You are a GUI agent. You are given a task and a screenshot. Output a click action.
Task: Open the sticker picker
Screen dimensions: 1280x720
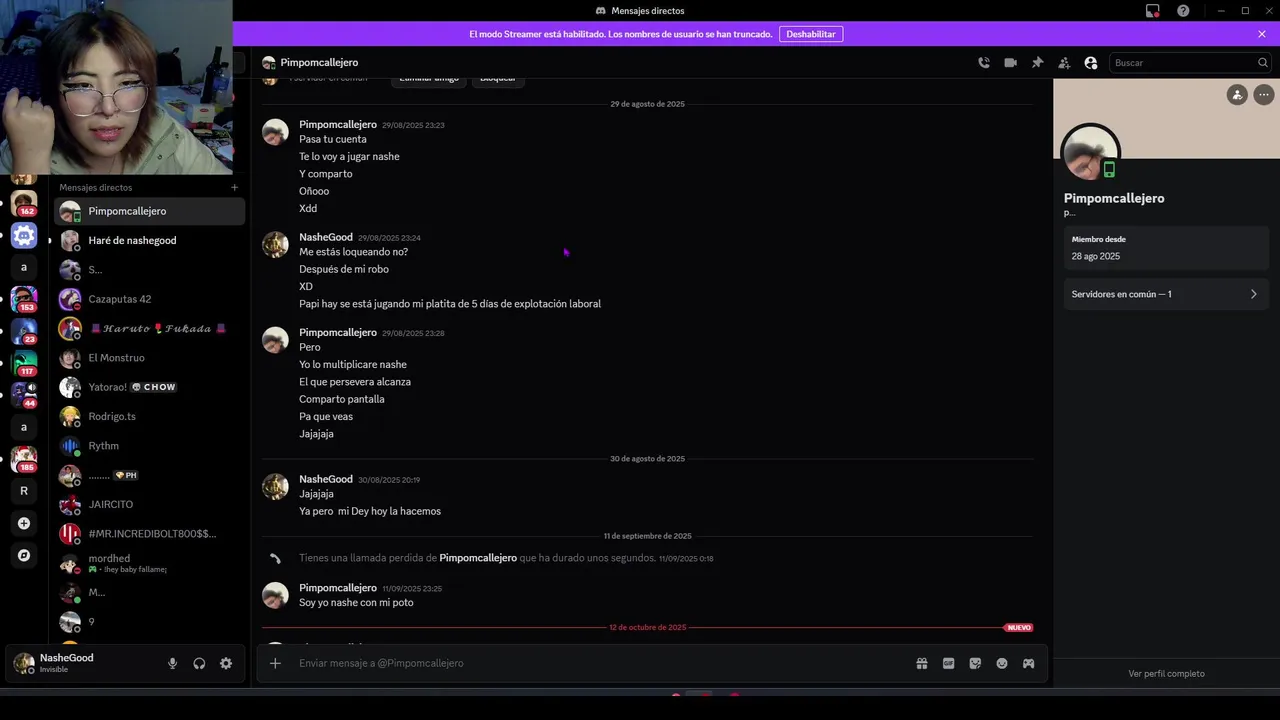tap(975, 663)
